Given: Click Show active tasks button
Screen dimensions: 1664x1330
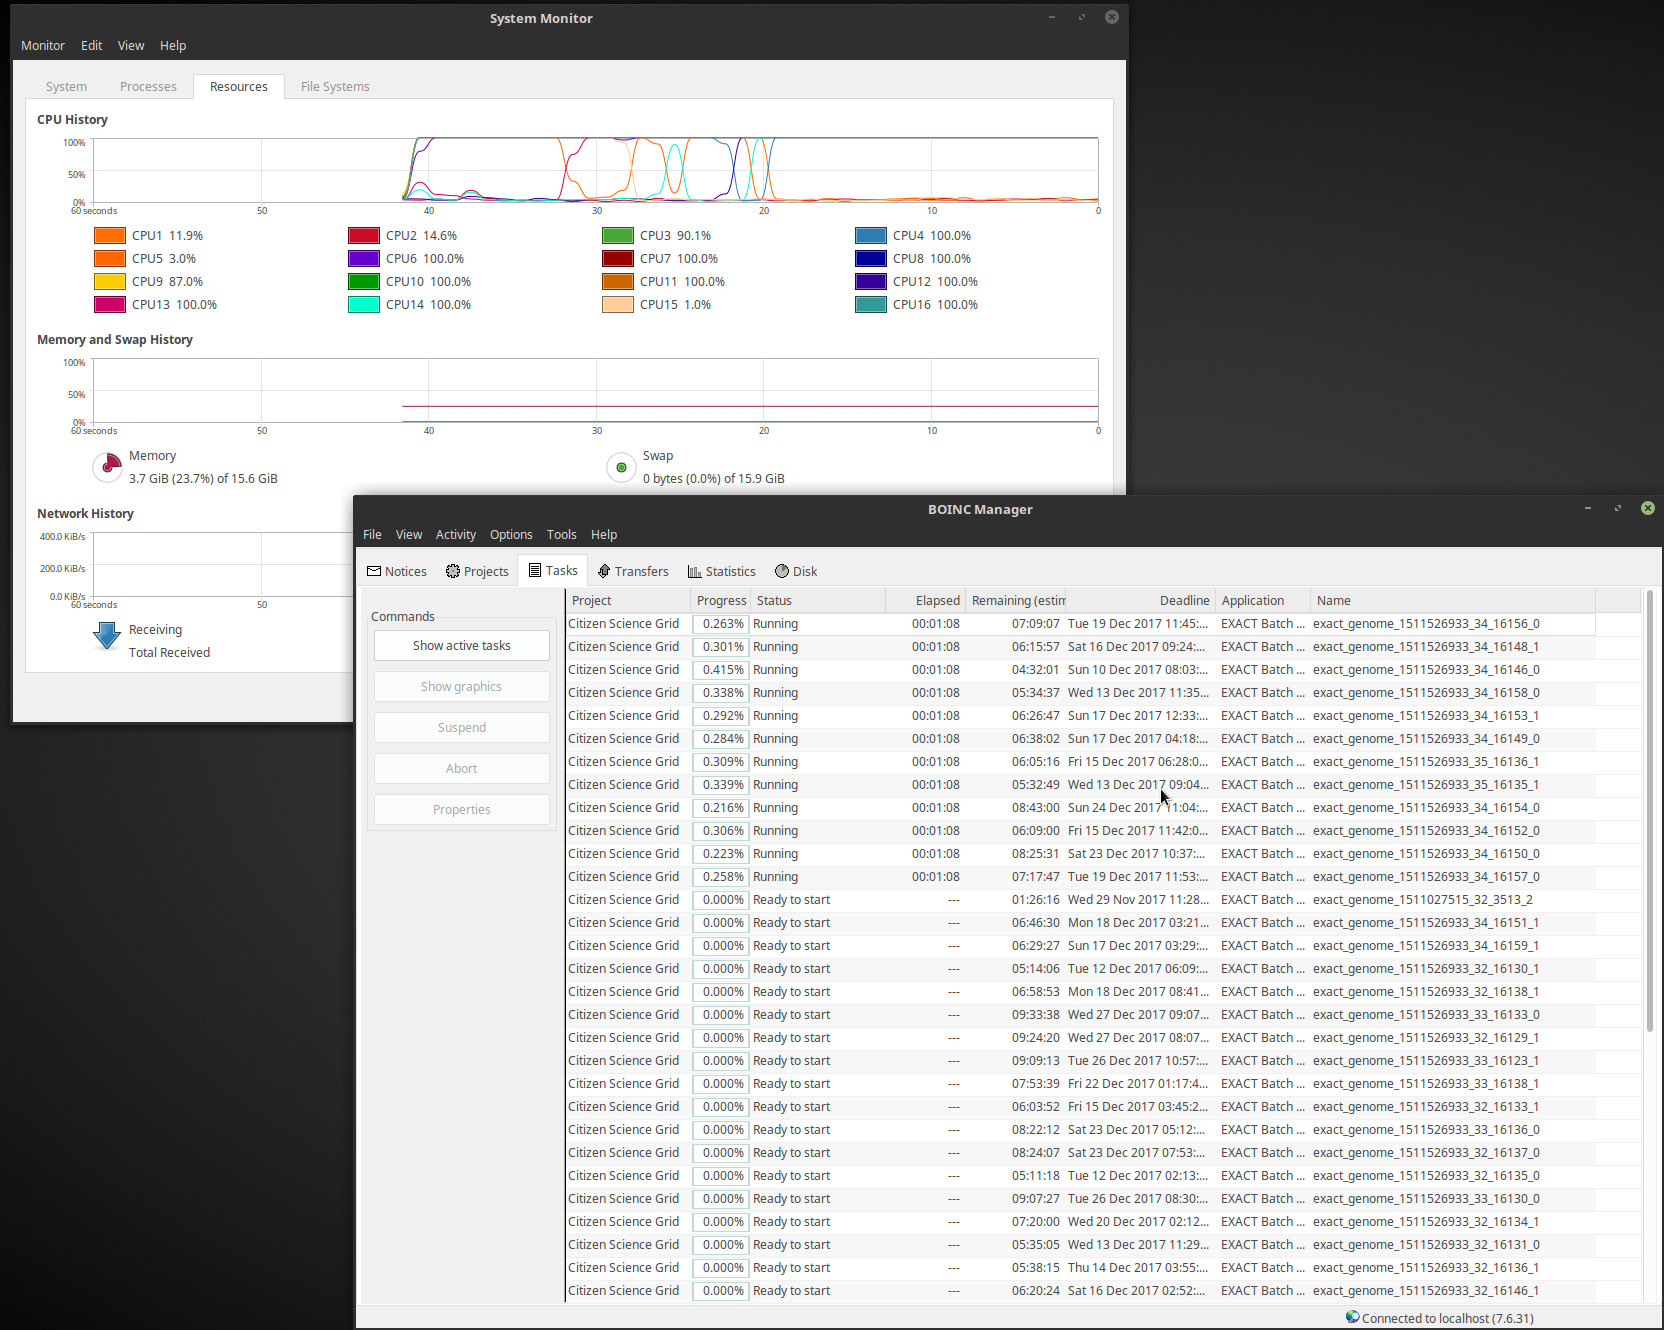Looking at the screenshot, I should [462, 646].
